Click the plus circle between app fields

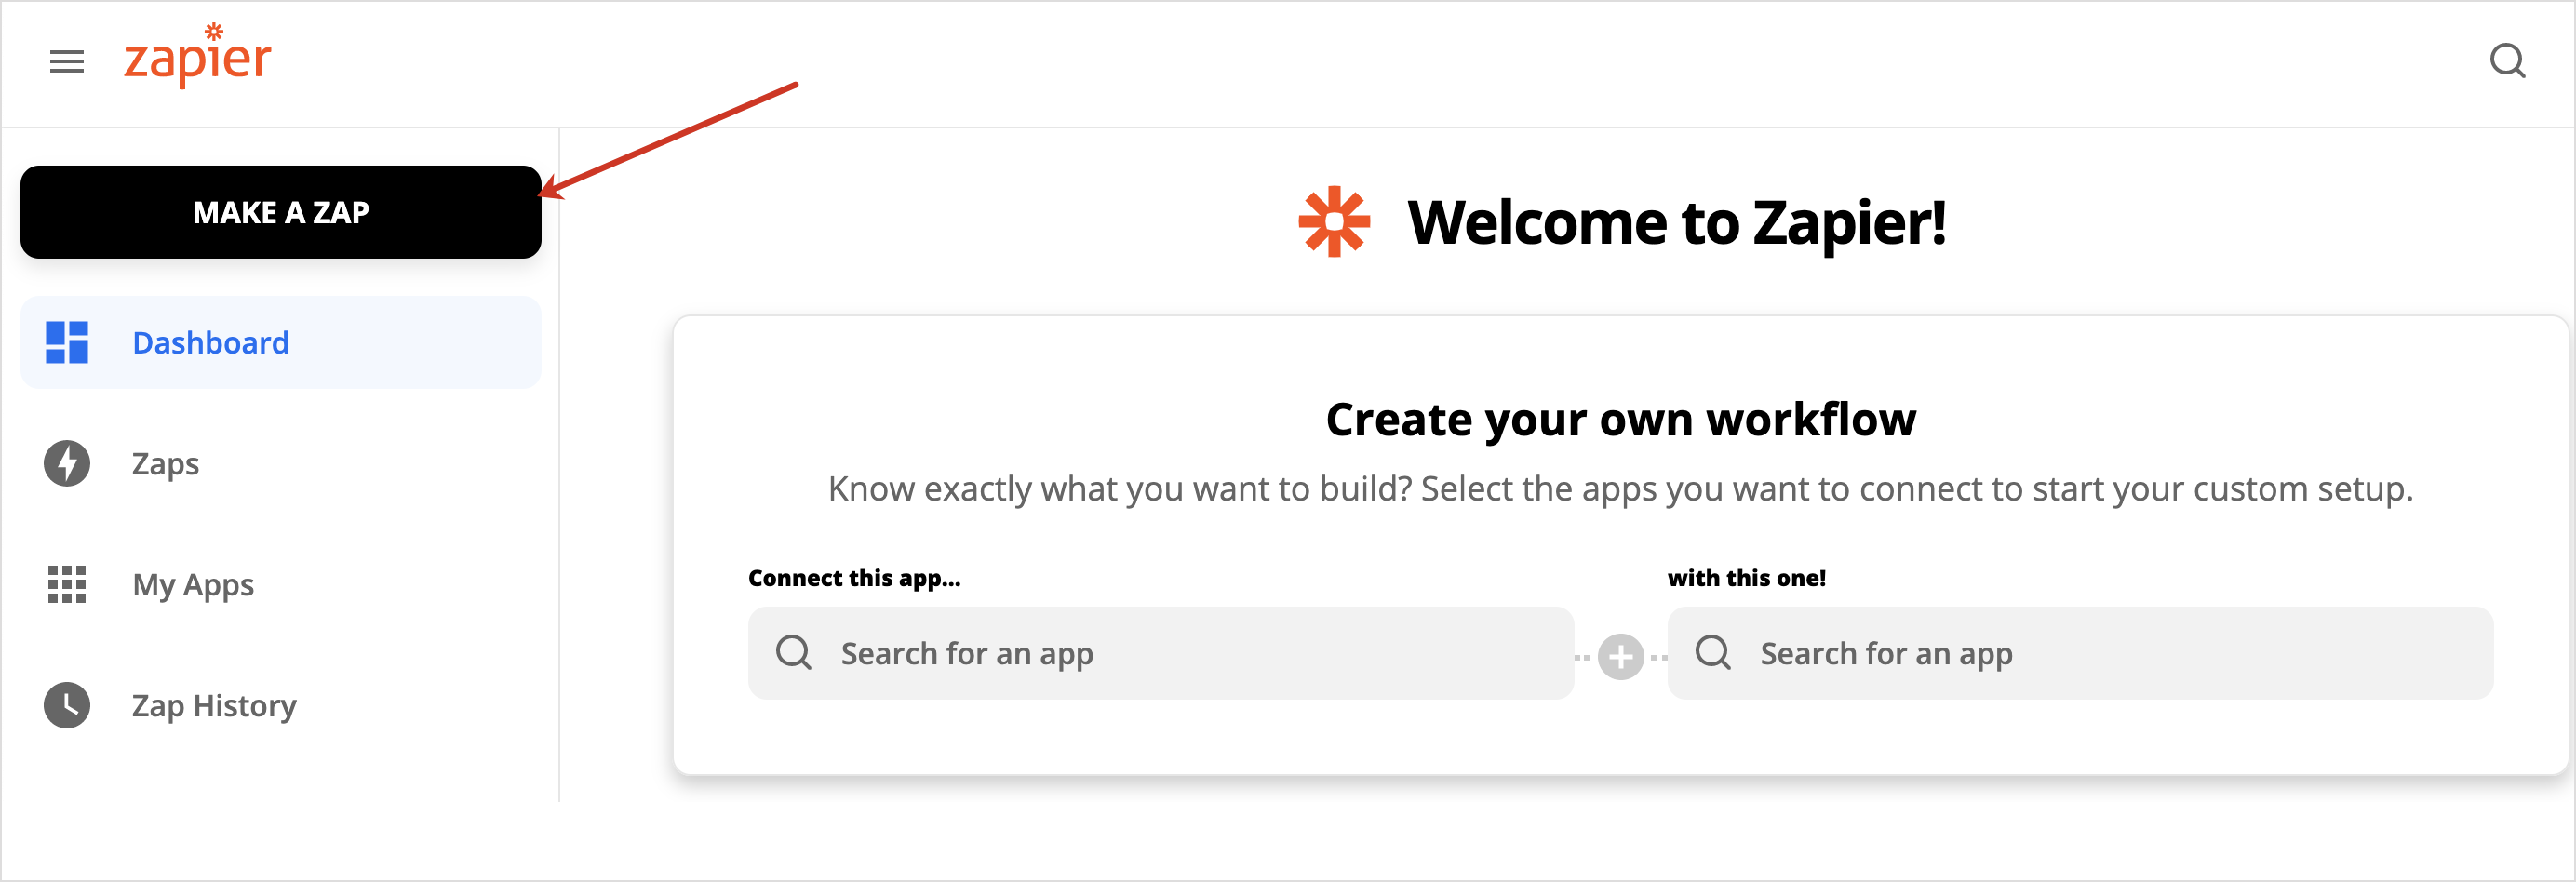coord(1620,657)
